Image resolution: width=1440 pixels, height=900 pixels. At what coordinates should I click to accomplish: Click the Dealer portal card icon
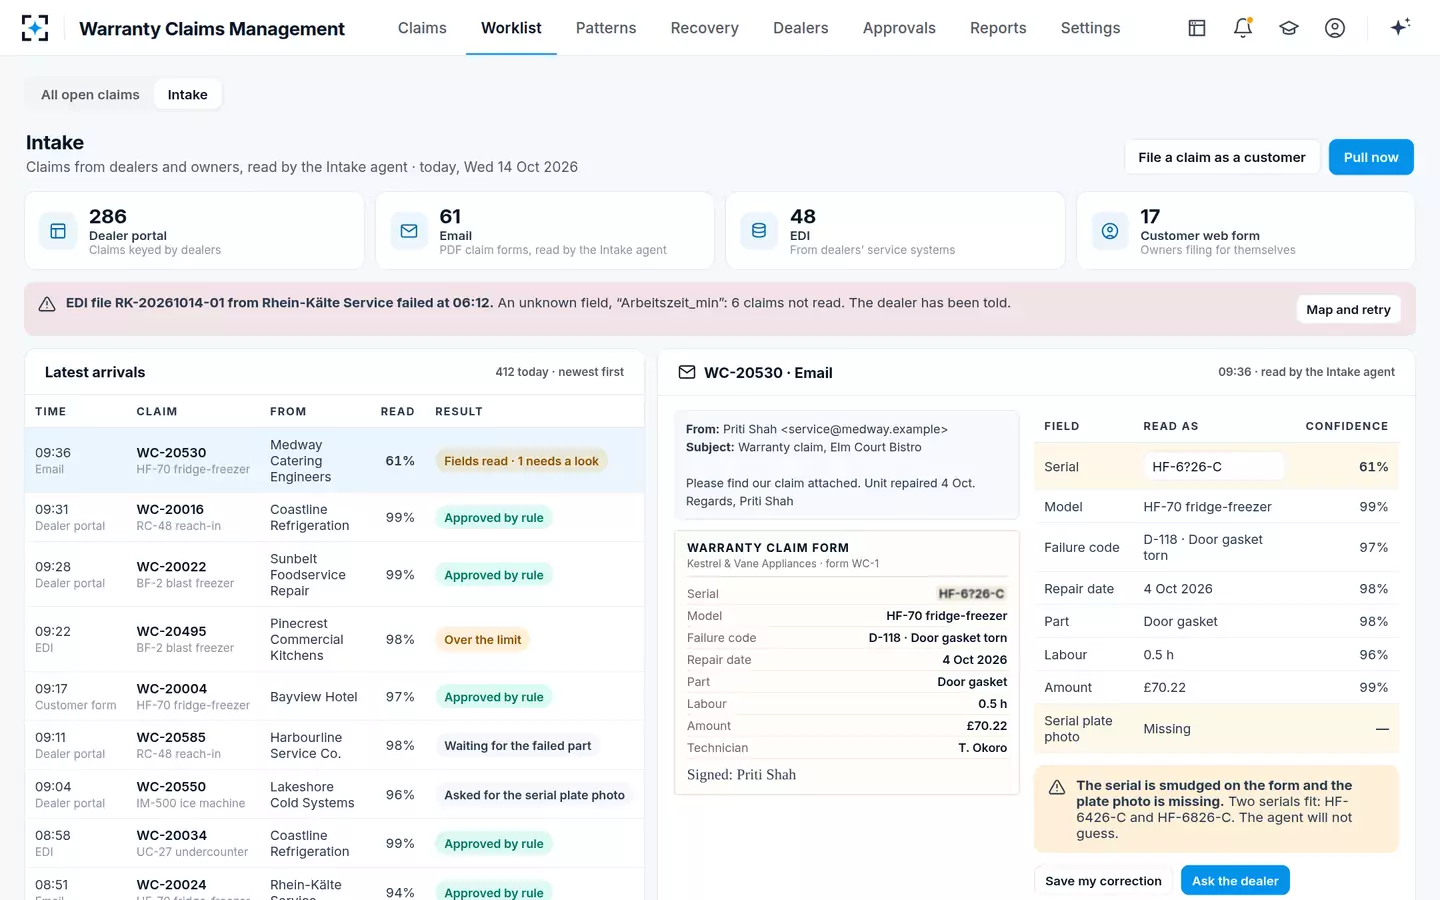point(58,231)
